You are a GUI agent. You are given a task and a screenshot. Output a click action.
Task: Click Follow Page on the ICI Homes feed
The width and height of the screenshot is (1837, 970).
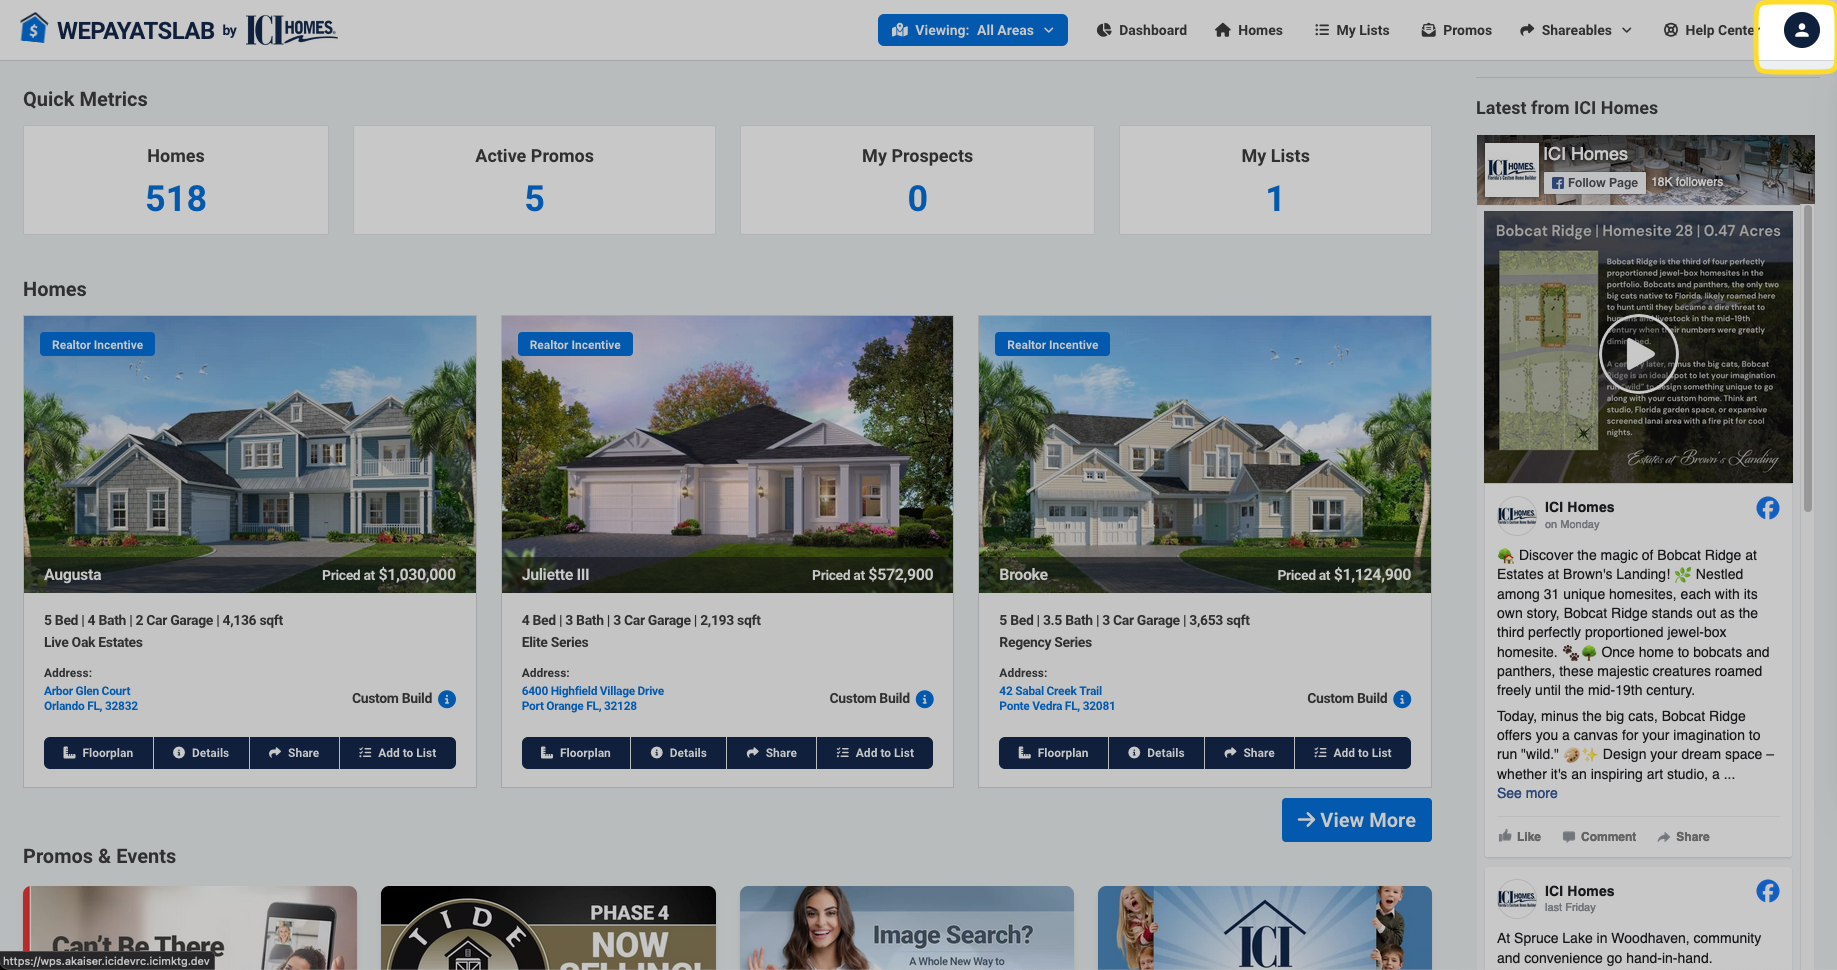coord(1594,183)
